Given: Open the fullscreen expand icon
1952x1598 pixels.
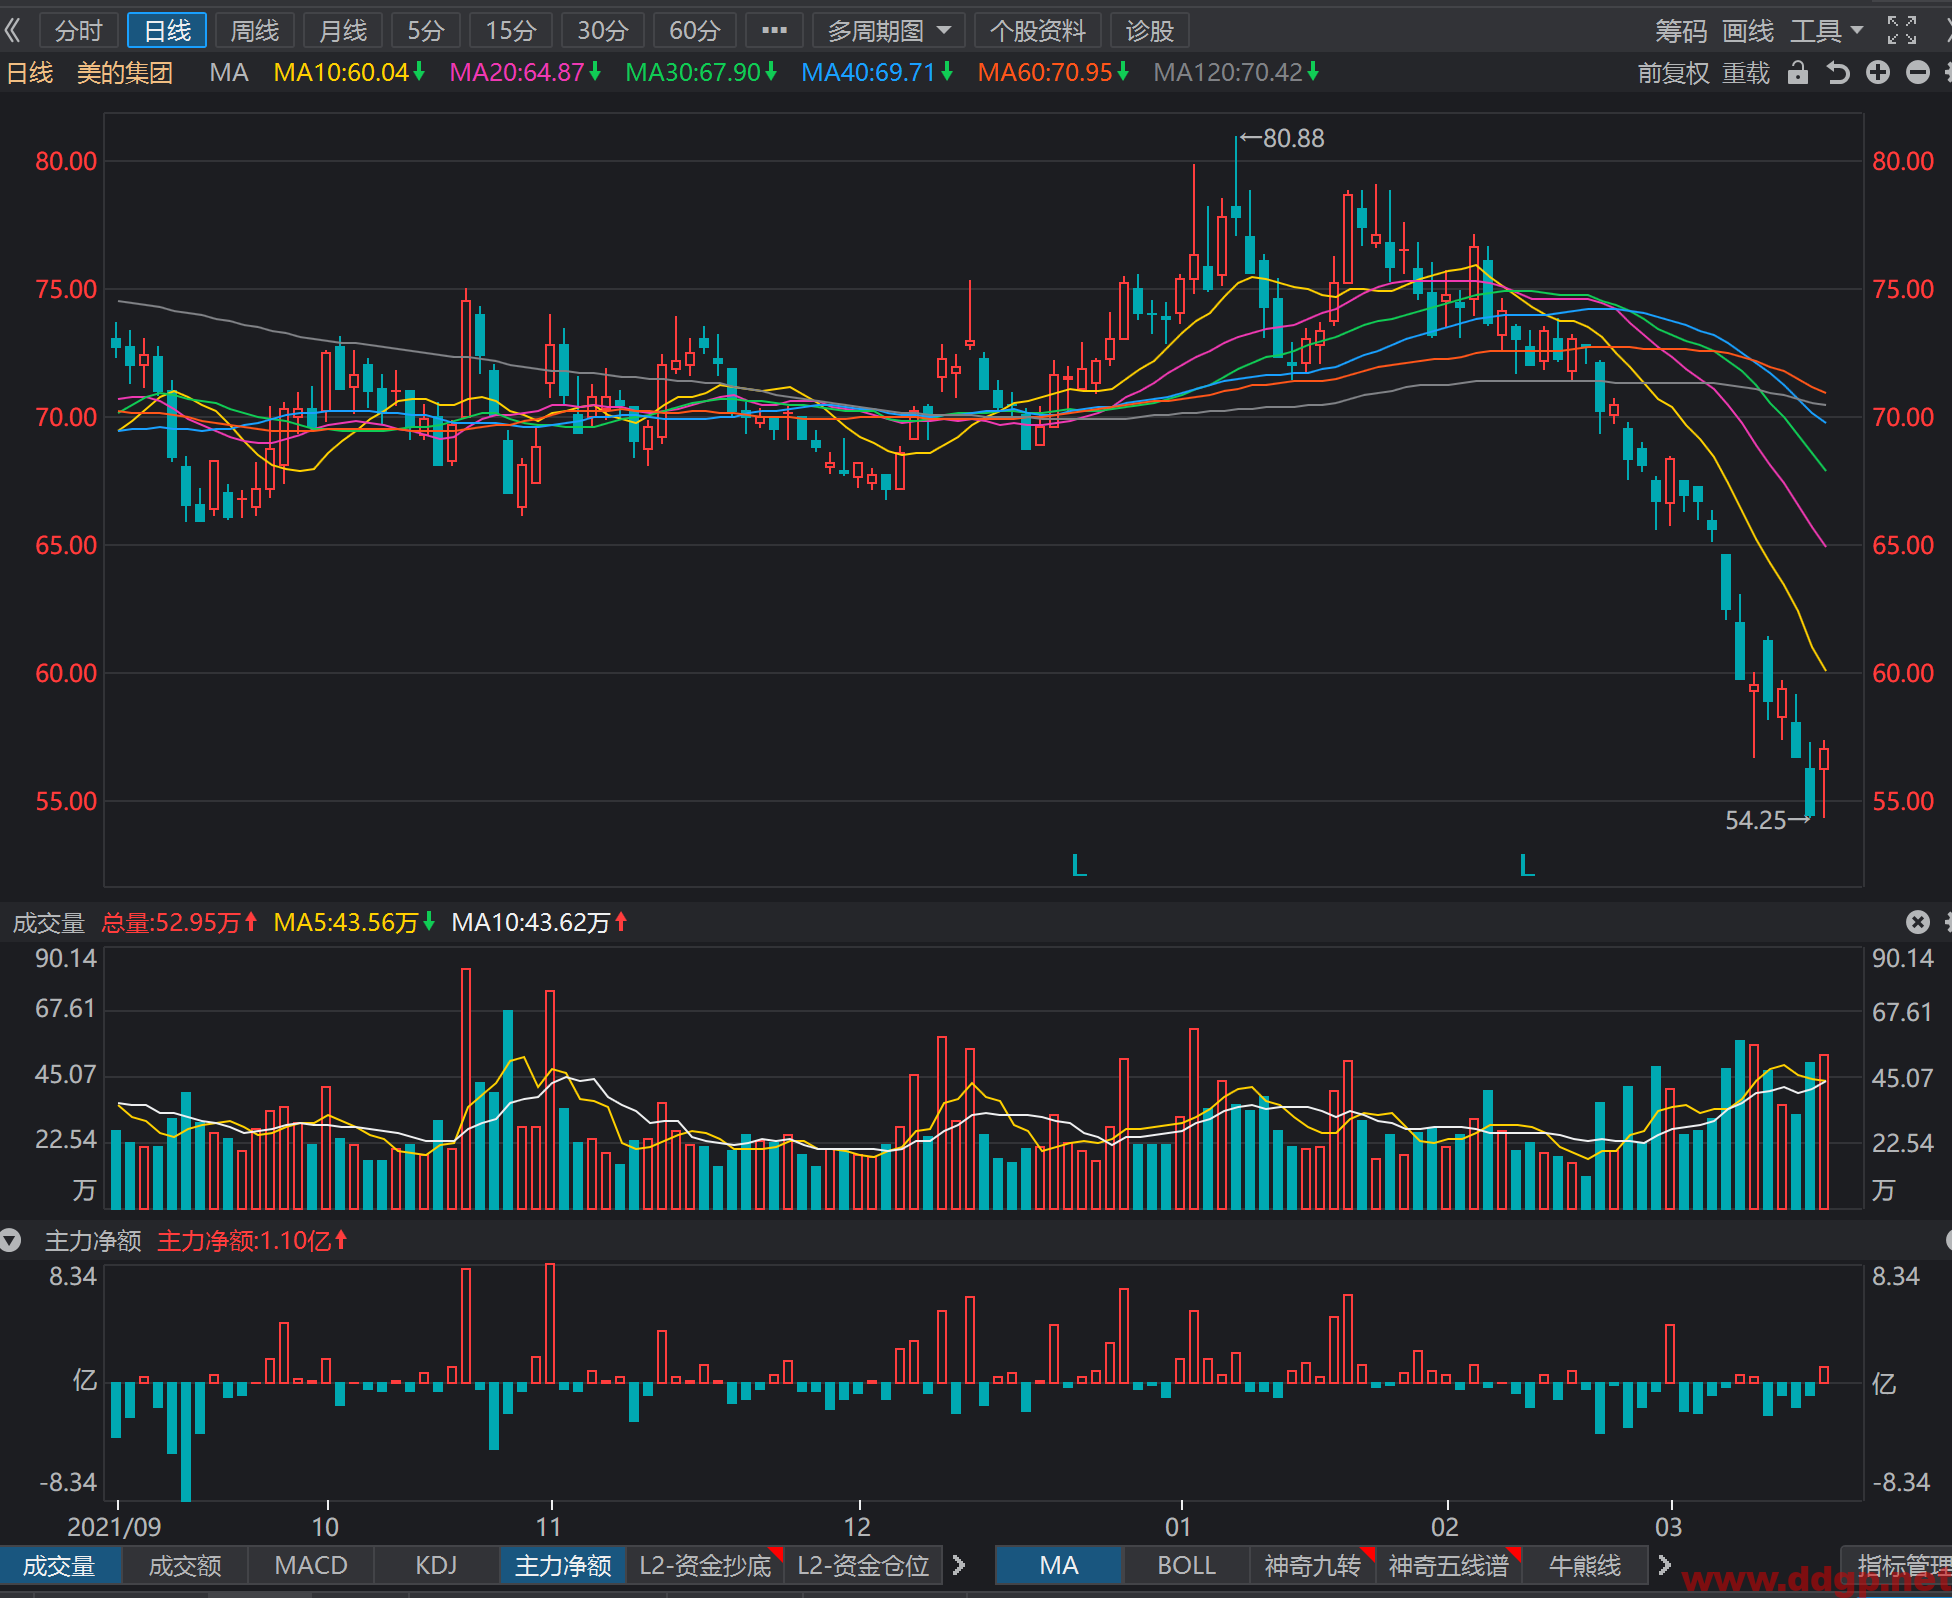Looking at the screenshot, I should click(x=1901, y=30).
